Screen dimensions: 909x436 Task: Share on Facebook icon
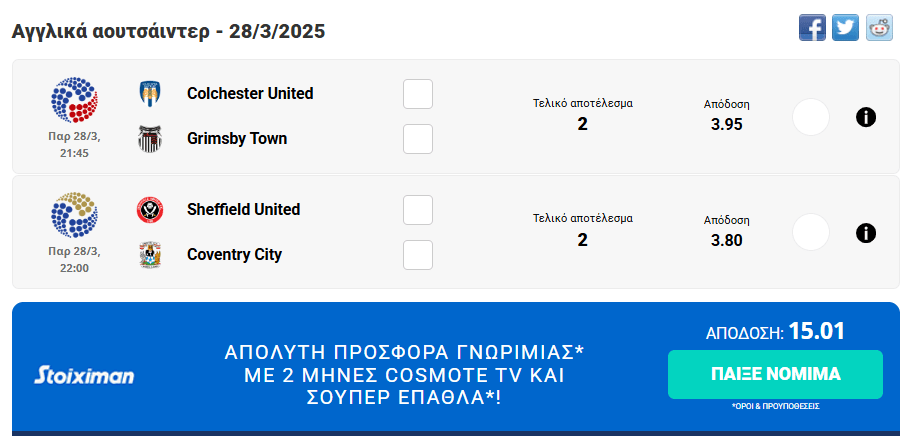[x=812, y=28]
